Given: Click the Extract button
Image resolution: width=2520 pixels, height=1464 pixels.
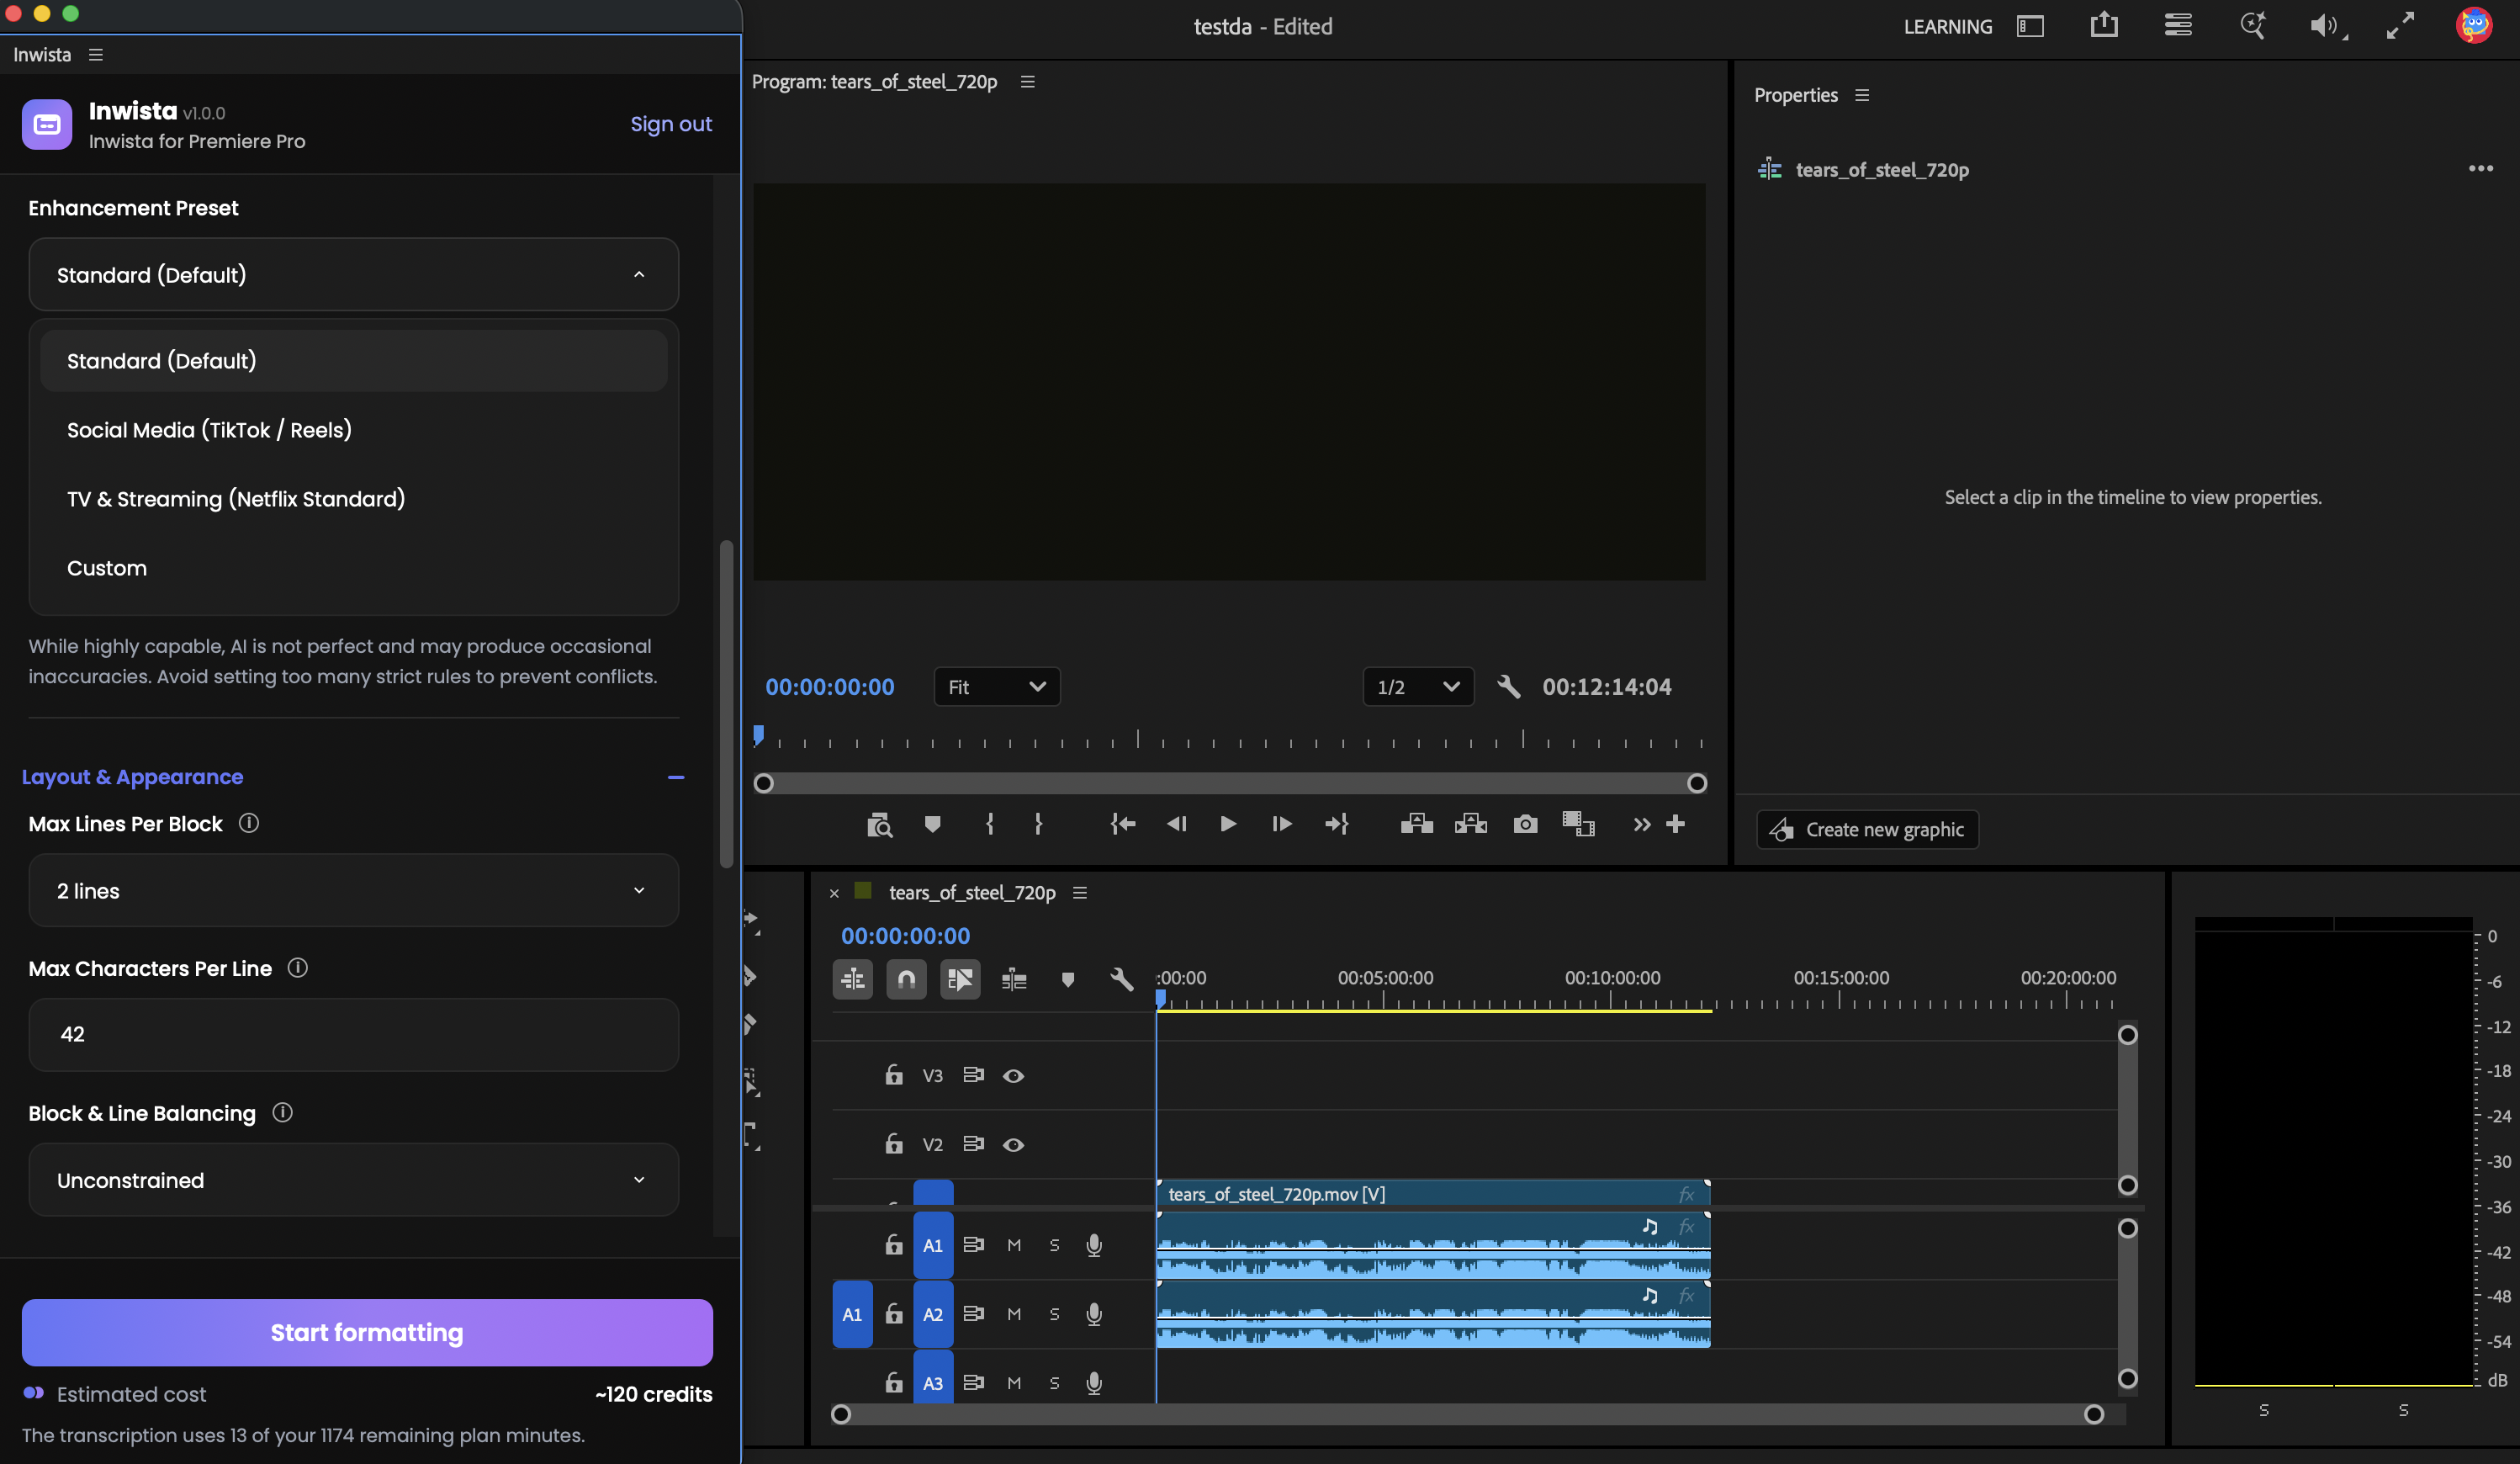Looking at the screenshot, I should pos(1470,824).
